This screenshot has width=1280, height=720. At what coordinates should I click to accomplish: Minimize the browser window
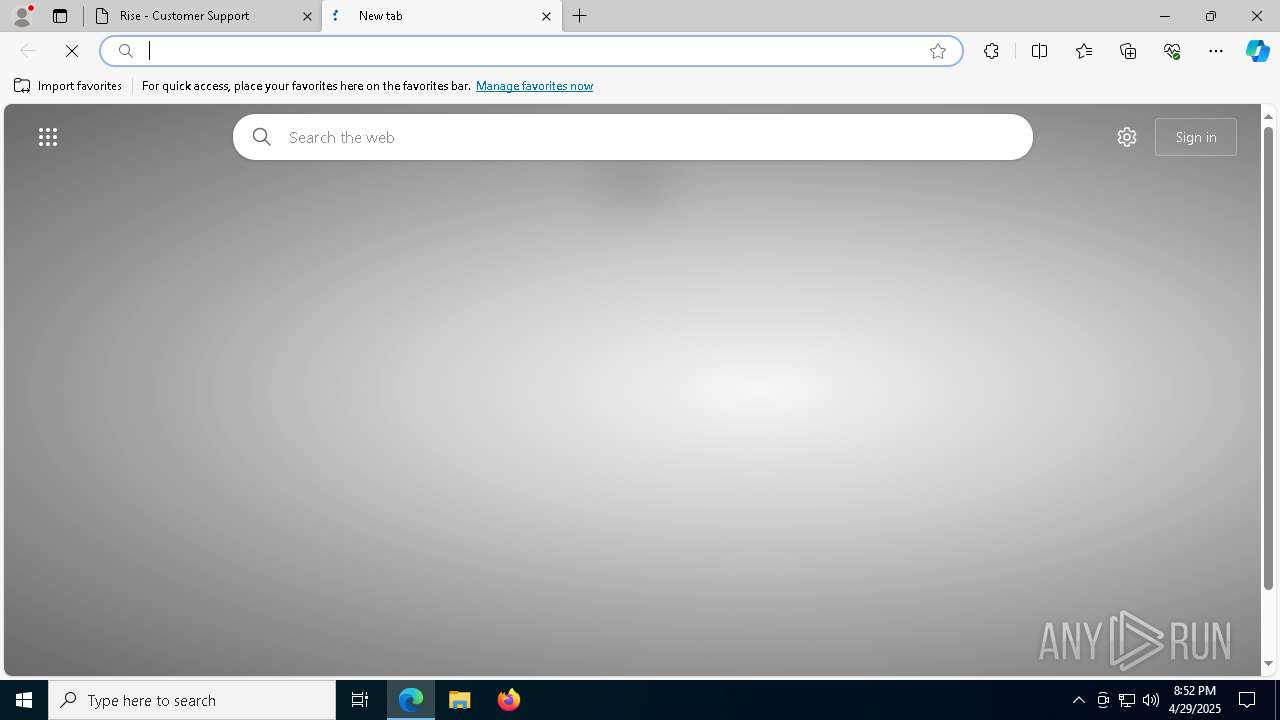point(1165,16)
